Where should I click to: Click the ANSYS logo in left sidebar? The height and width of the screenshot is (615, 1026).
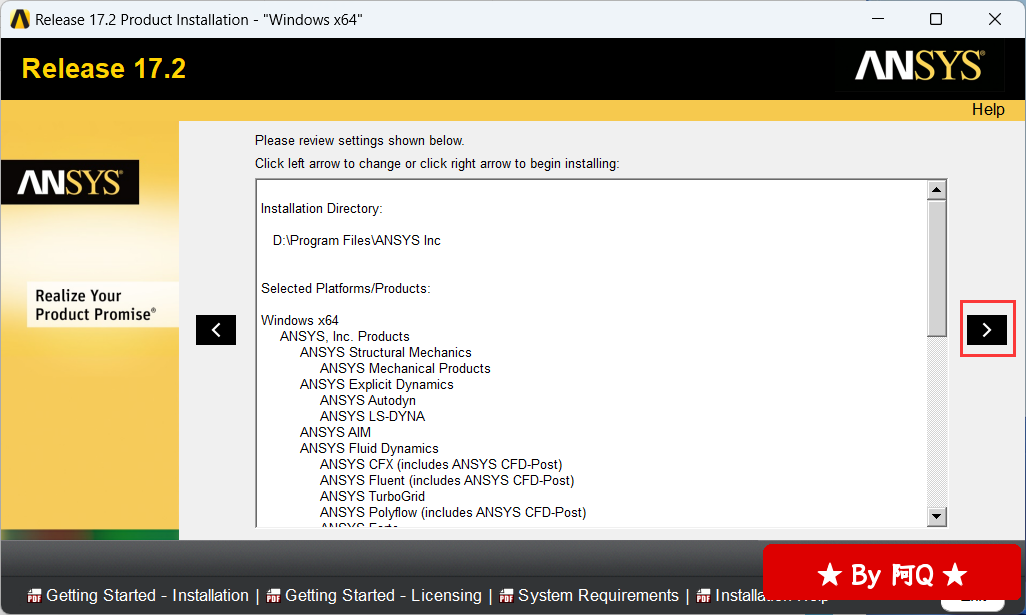pyautogui.click(x=70, y=182)
